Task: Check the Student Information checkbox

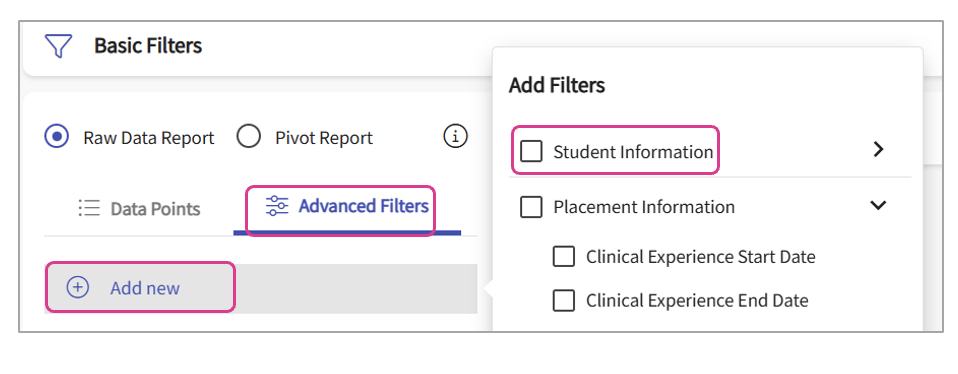Action: point(531,151)
